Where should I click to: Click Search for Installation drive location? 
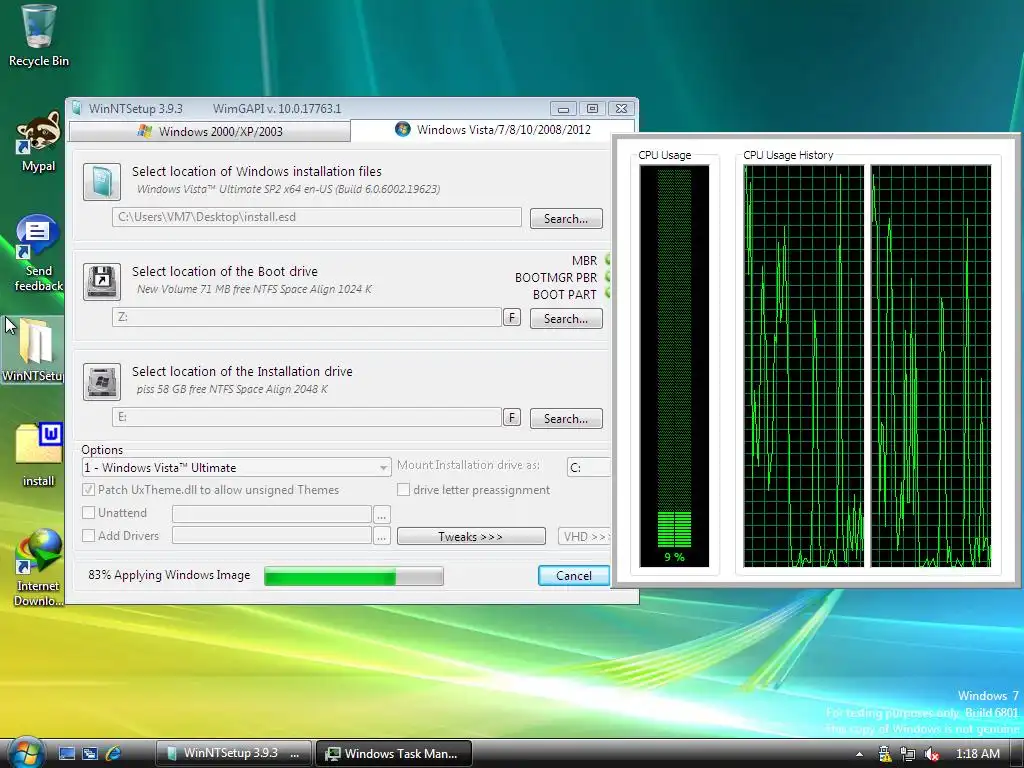pos(566,419)
